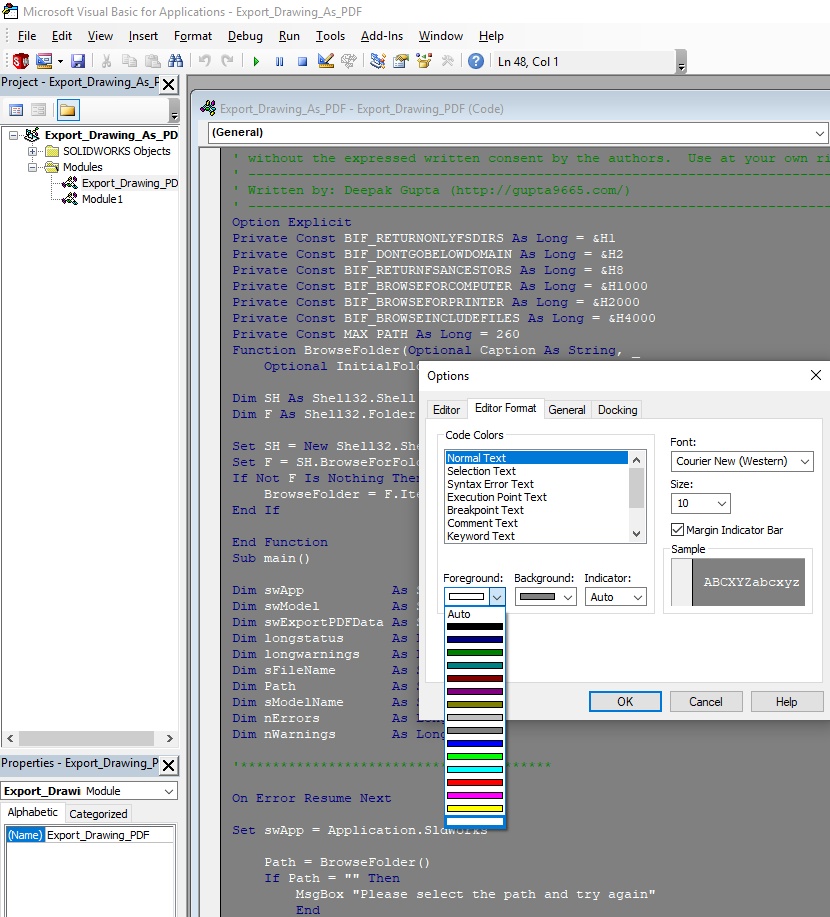
Task: Click the Break pause icon
Action: [280, 61]
